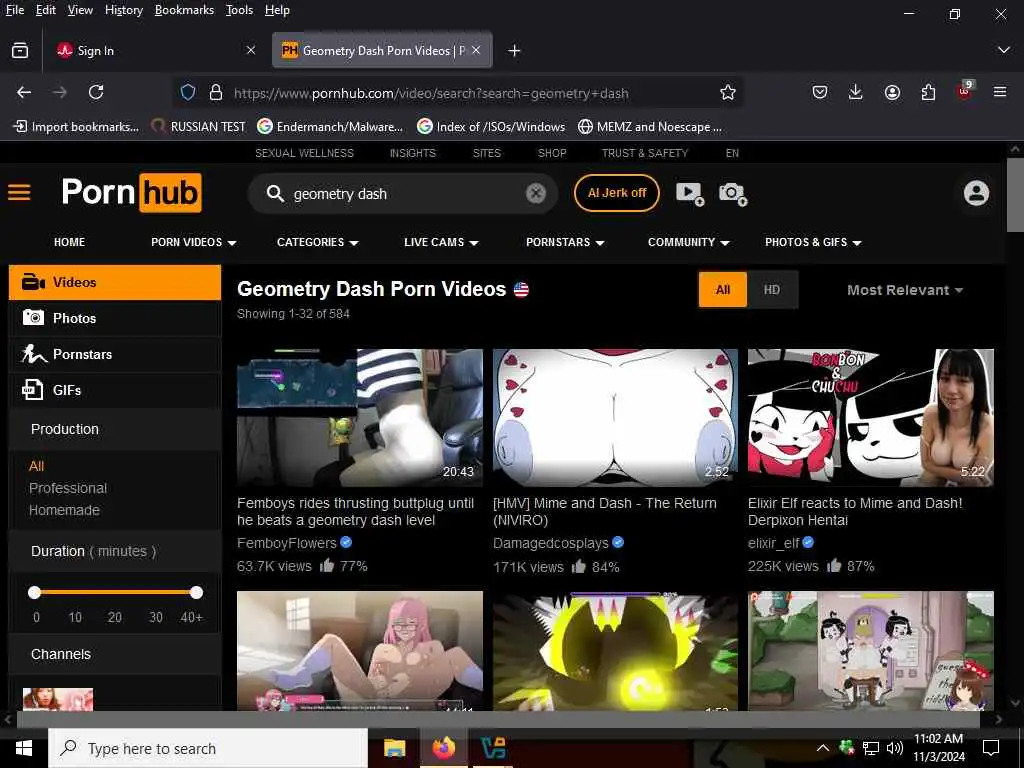Open the Firefox account icon
Image resolution: width=1024 pixels, height=768 pixels.
point(892,92)
